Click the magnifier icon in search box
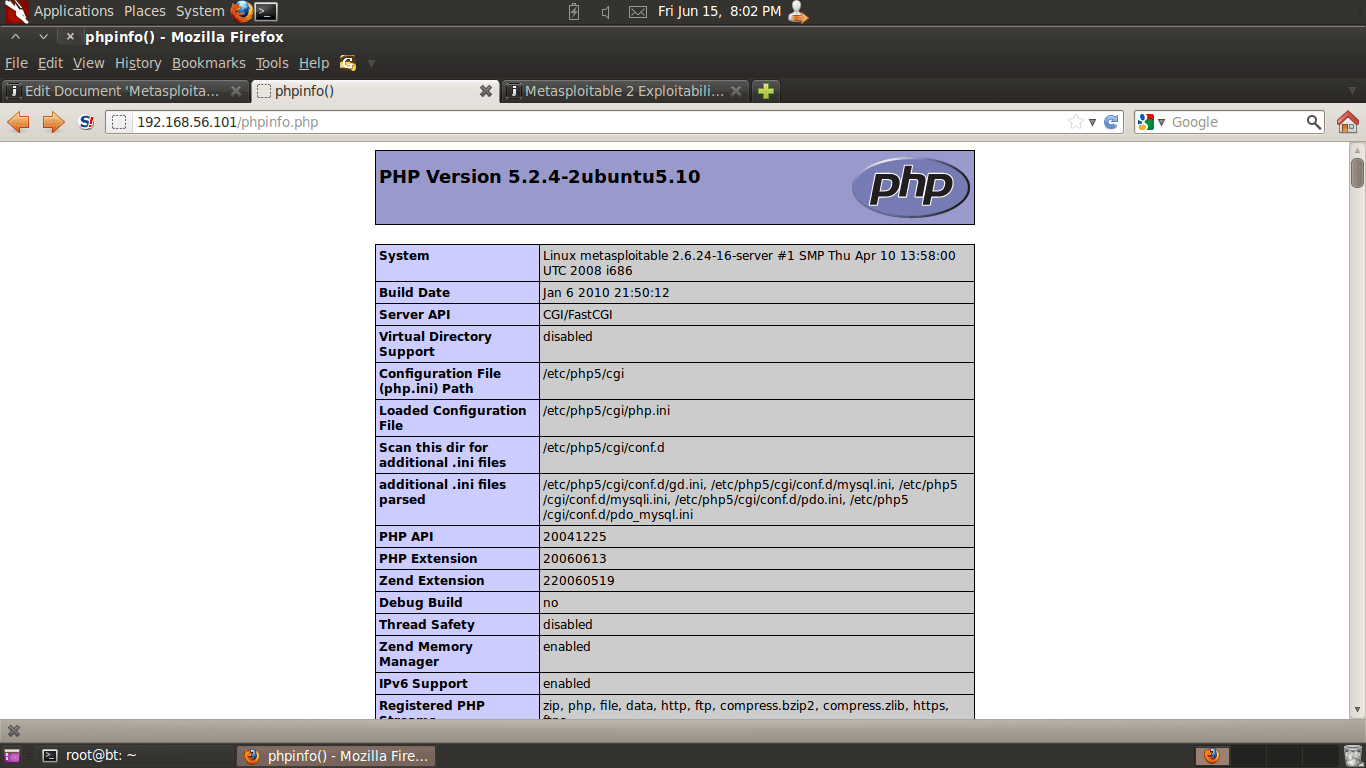1366x768 pixels. [x=1314, y=122]
